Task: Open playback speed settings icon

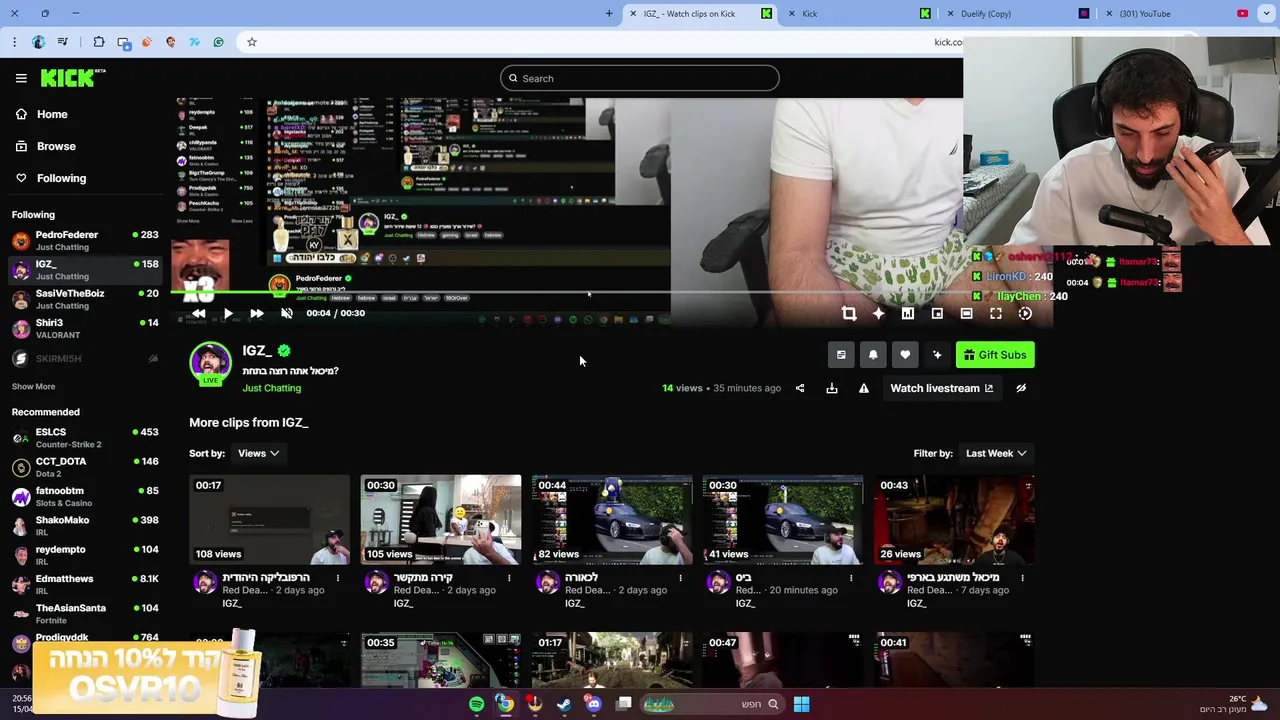Action: point(1025,313)
